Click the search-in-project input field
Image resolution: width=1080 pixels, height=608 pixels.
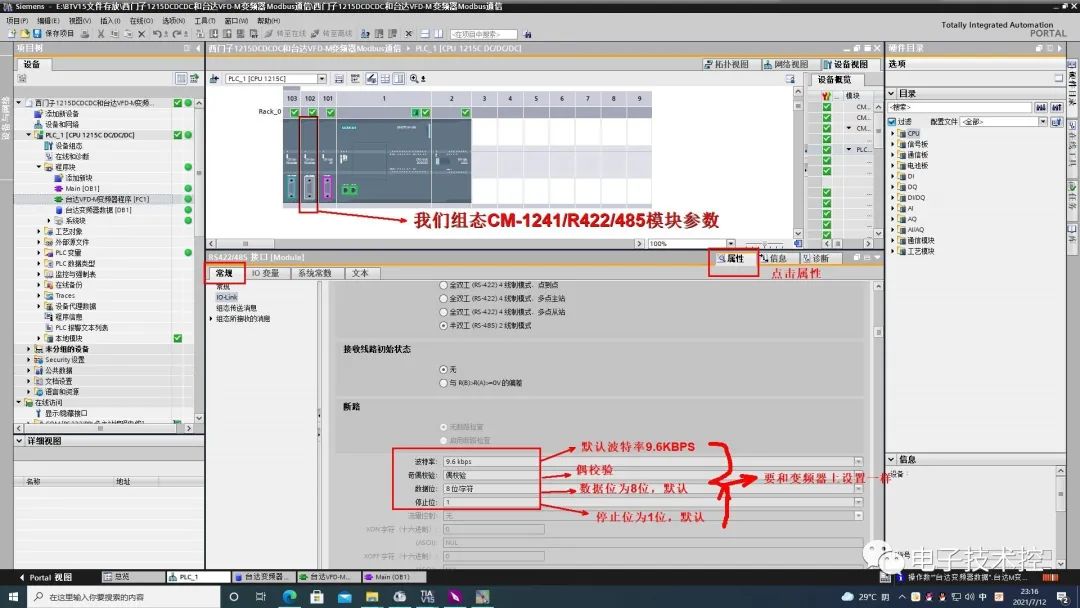click(484, 34)
